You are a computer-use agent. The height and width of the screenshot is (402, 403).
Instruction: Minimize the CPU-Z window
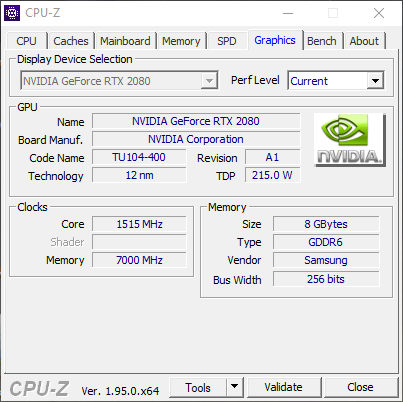288,13
